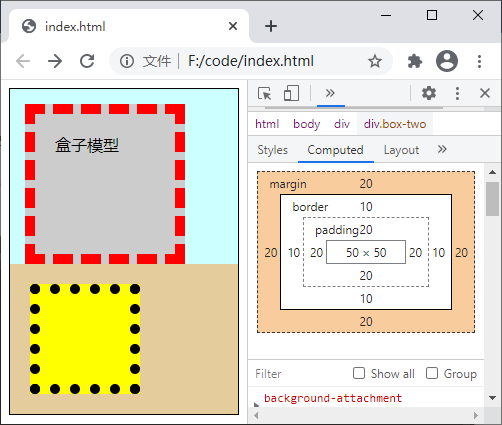
Task: Activate DevTools inspect element cursor icon
Action: [x=265, y=93]
